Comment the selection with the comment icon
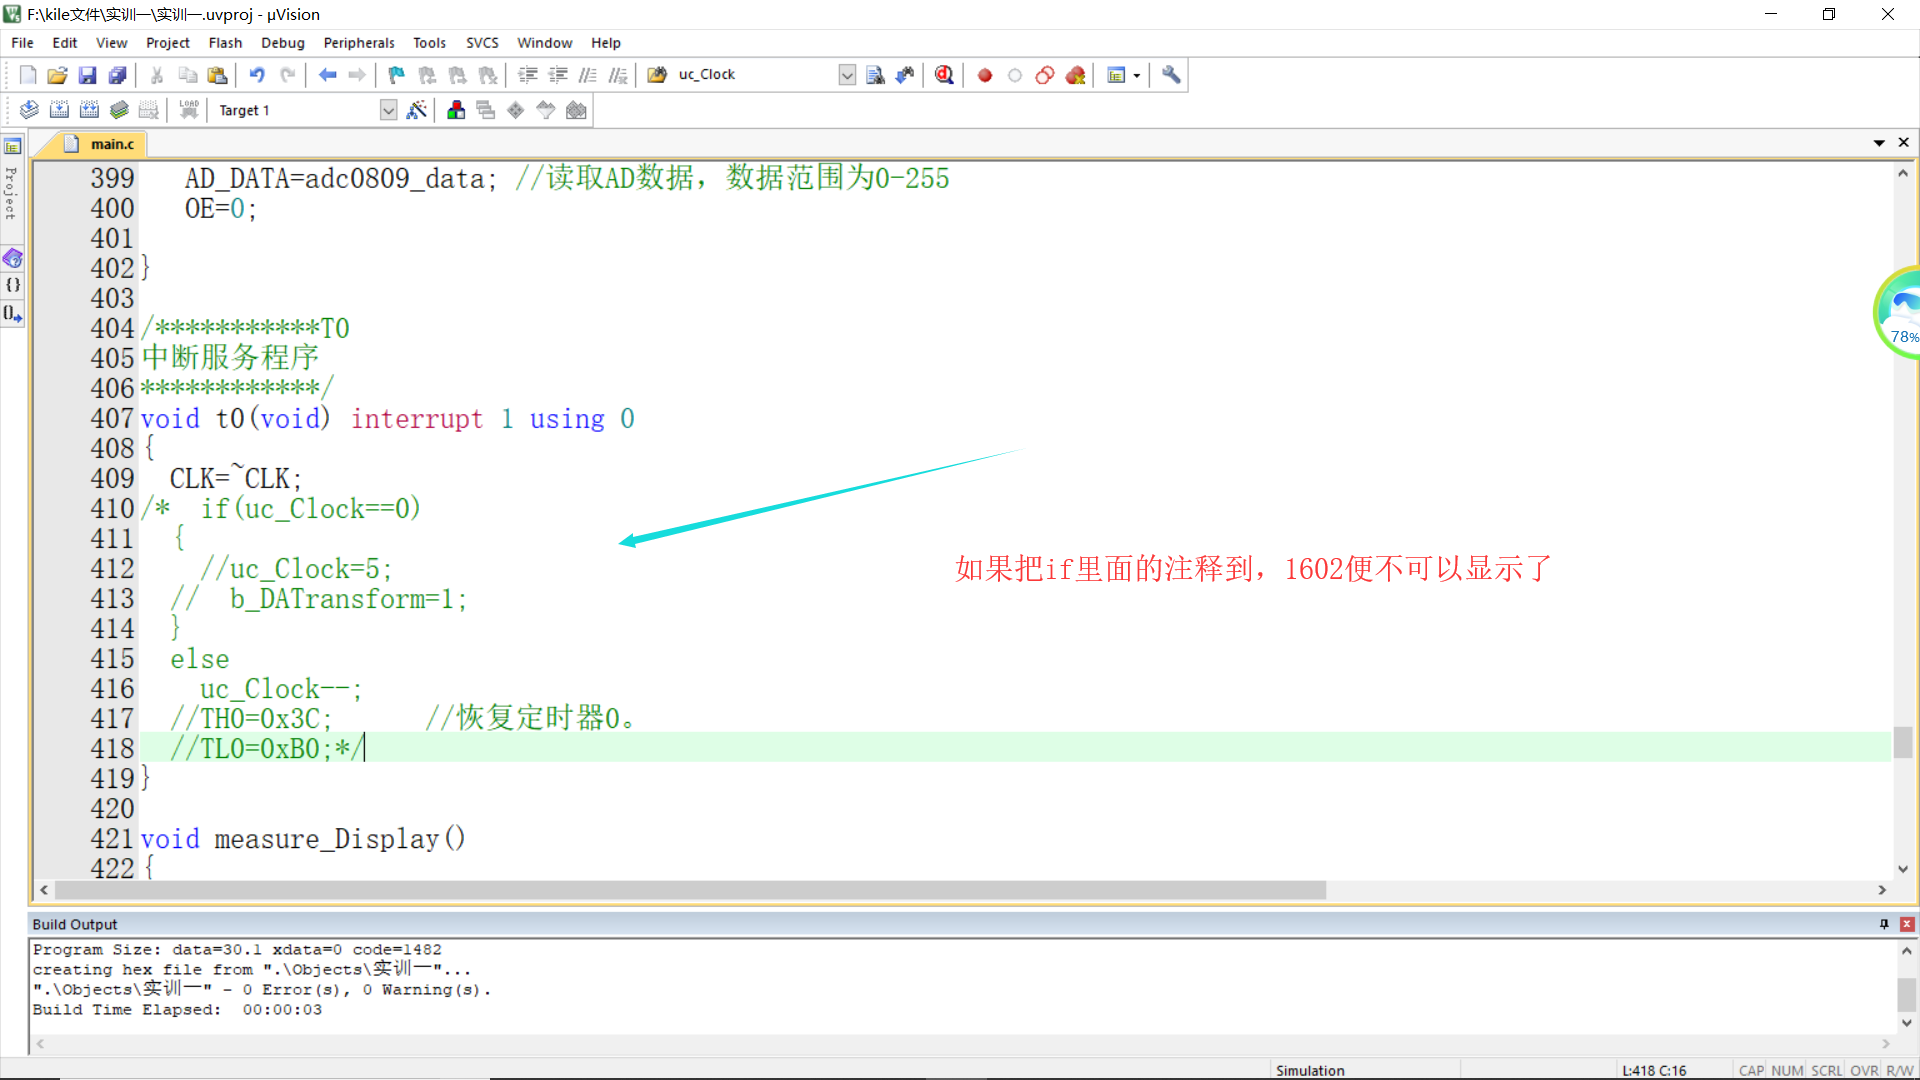The width and height of the screenshot is (1920, 1080). point(588,75)
